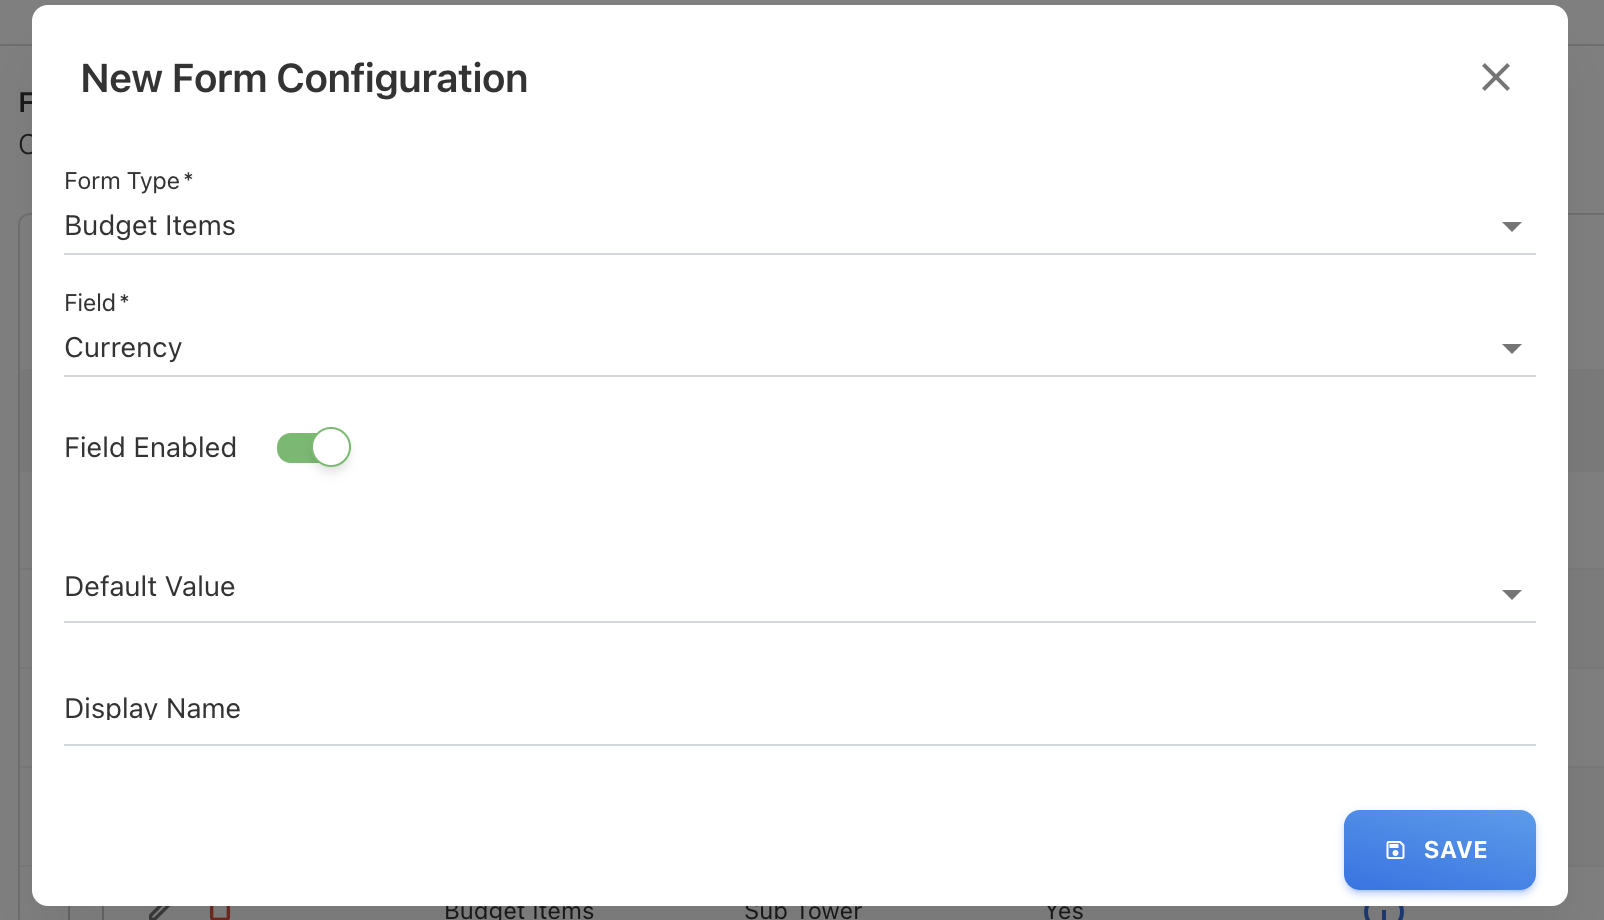The height and width of the screenshot is (920, 1604).
Task: Open Form Type showing Budget Items
Action: 780,226
